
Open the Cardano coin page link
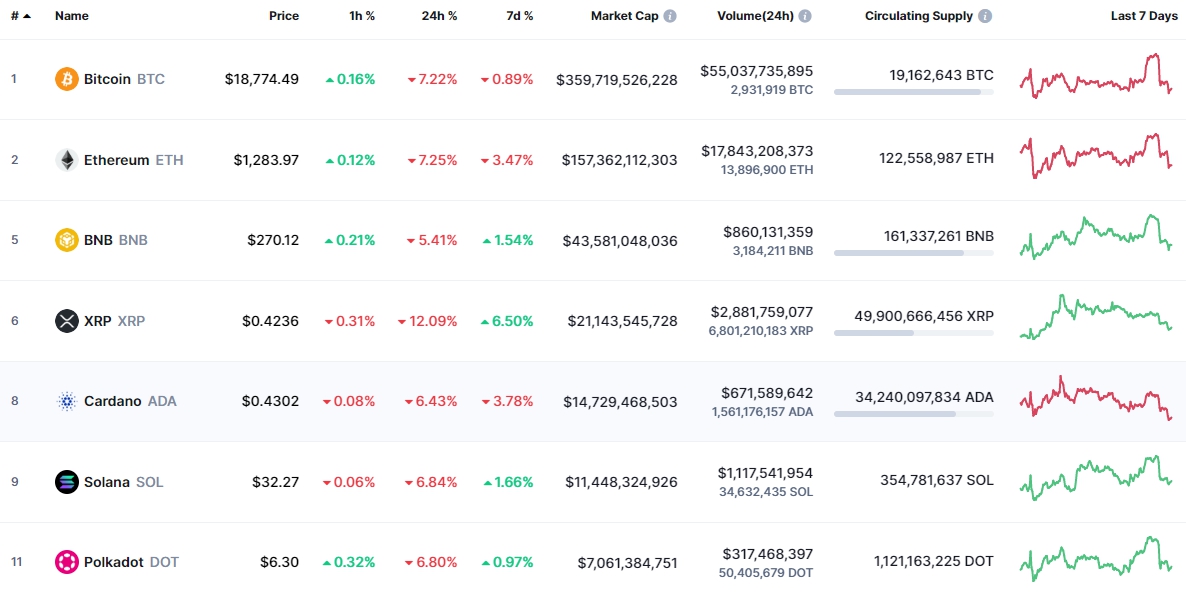(x=130, y=402)
